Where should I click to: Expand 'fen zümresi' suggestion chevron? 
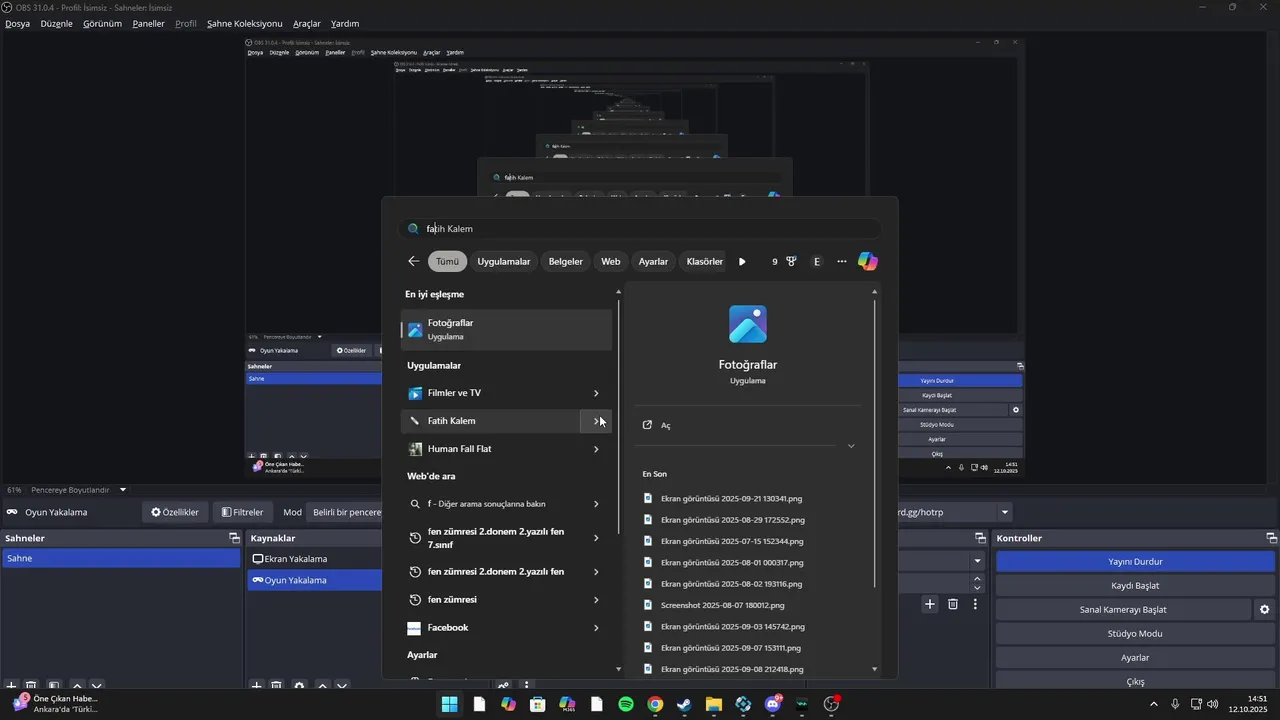pyautogui.click(x=596, y=600)
